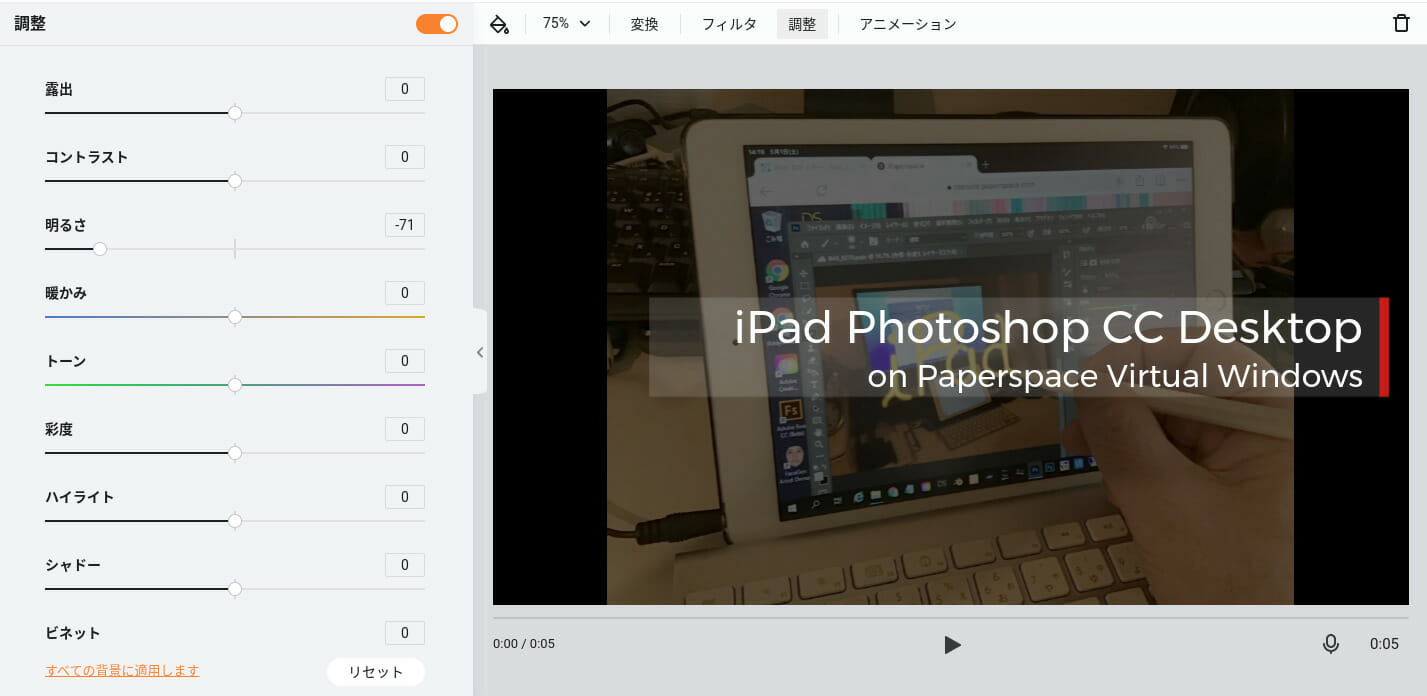
Task: Click the コントラスト slider handle
Action: pos(235,181)
